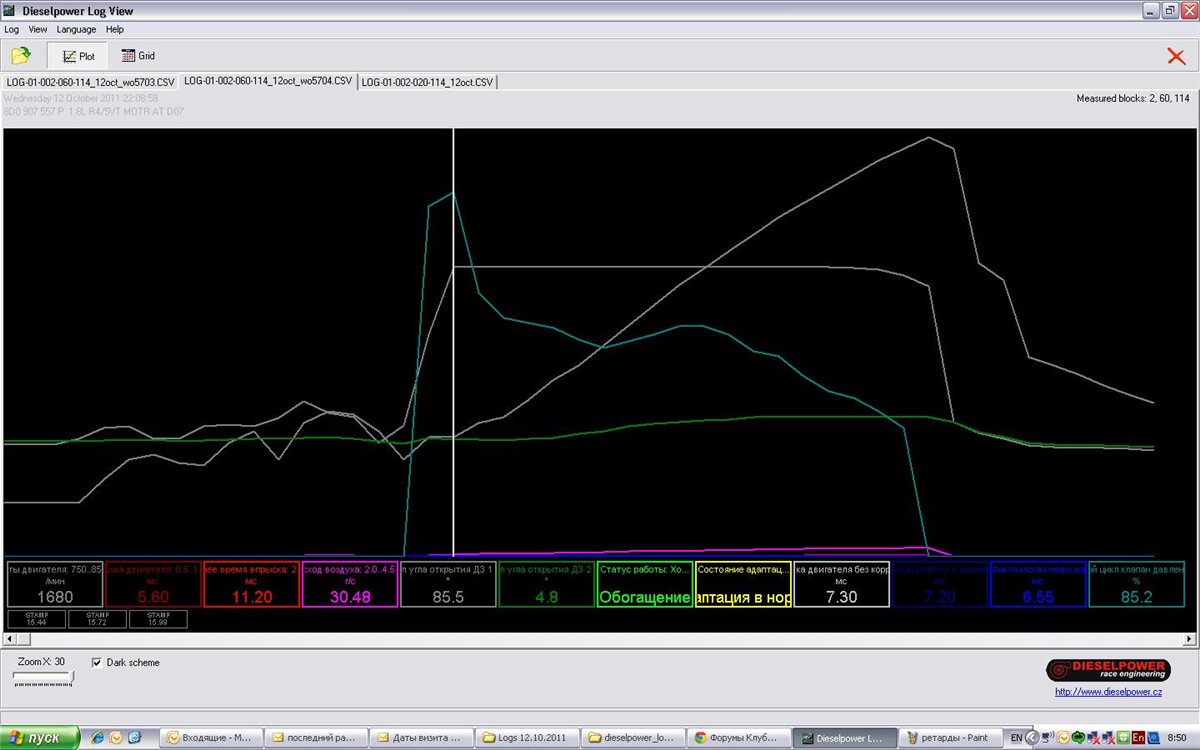1200x750 pixels.
Task: Switch to the Форумы Клуб... Chrome window
Action: coord(737,738)
